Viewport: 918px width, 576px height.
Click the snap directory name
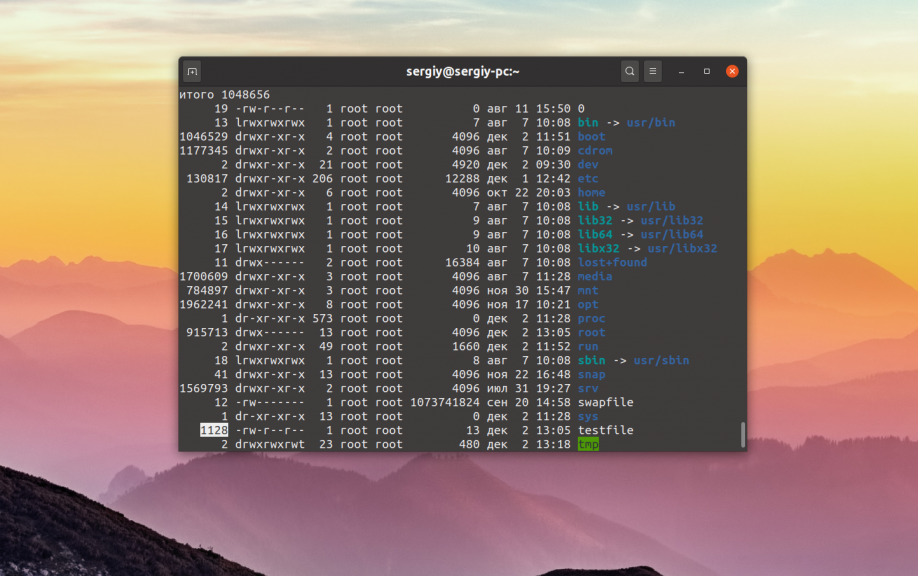click(x=591, y=374)
